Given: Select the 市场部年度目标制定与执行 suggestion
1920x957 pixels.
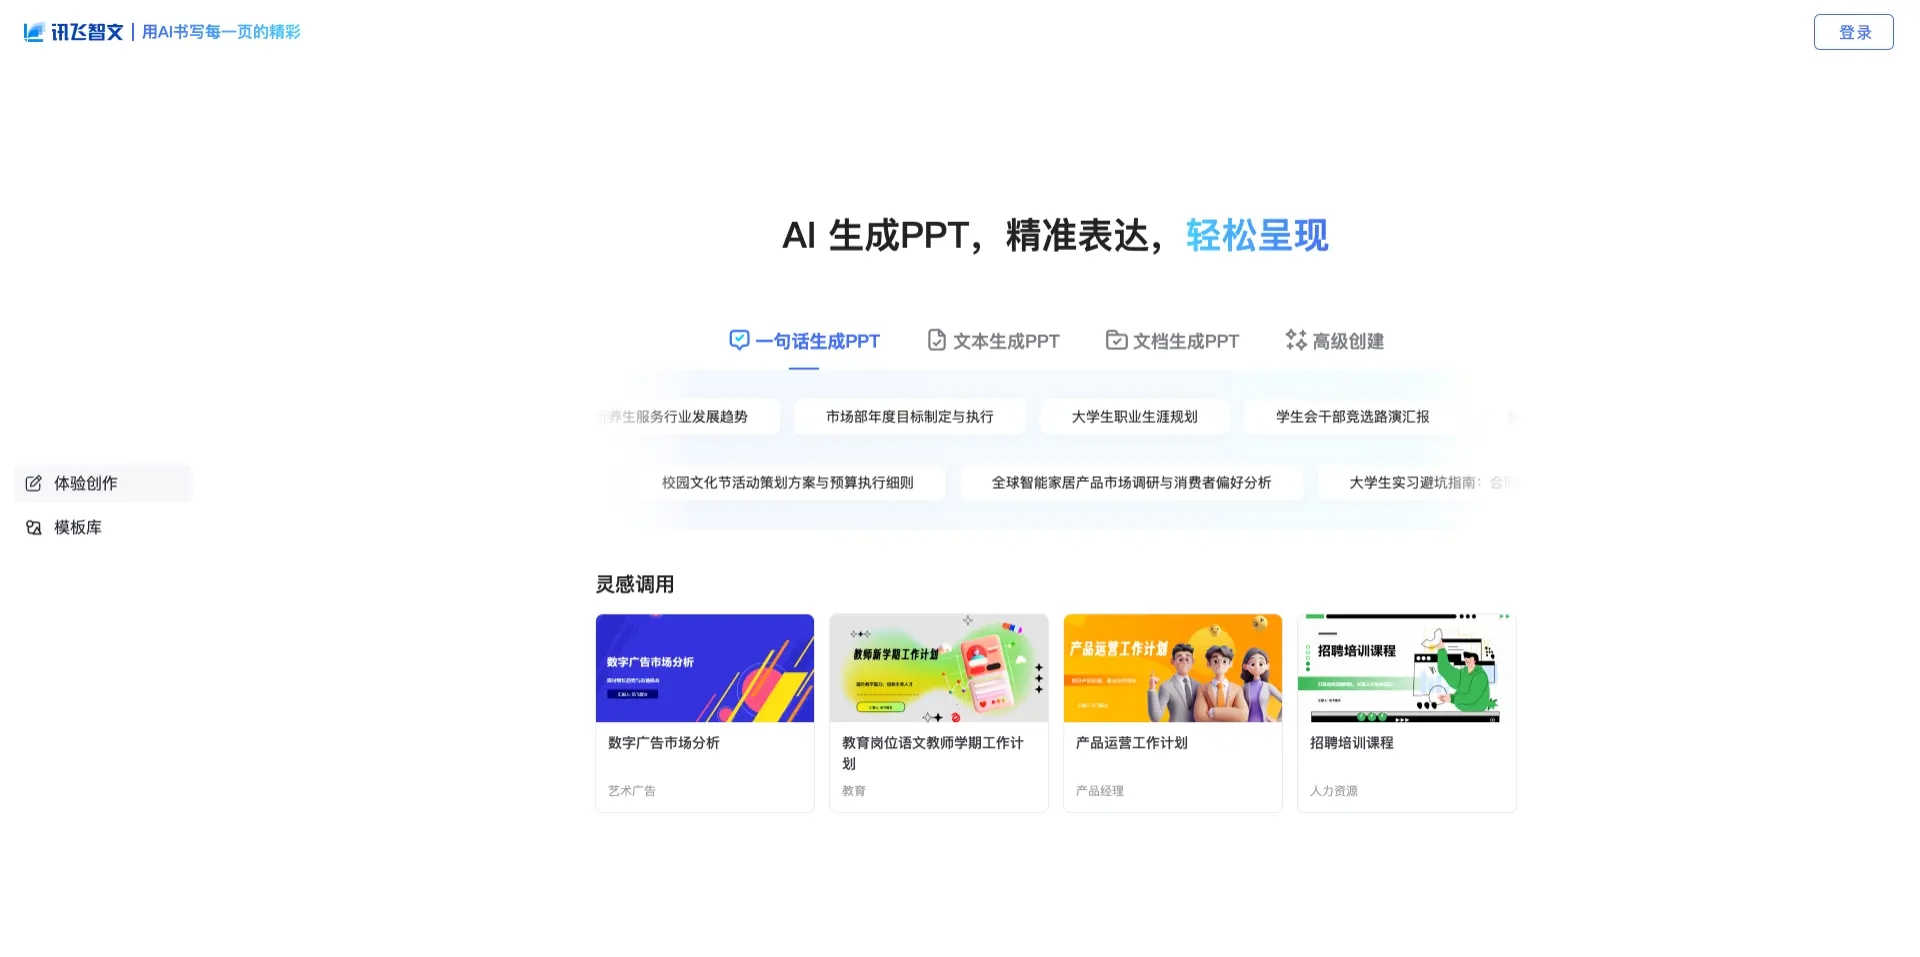Looking at the screenshot, I should click(909, 416).
